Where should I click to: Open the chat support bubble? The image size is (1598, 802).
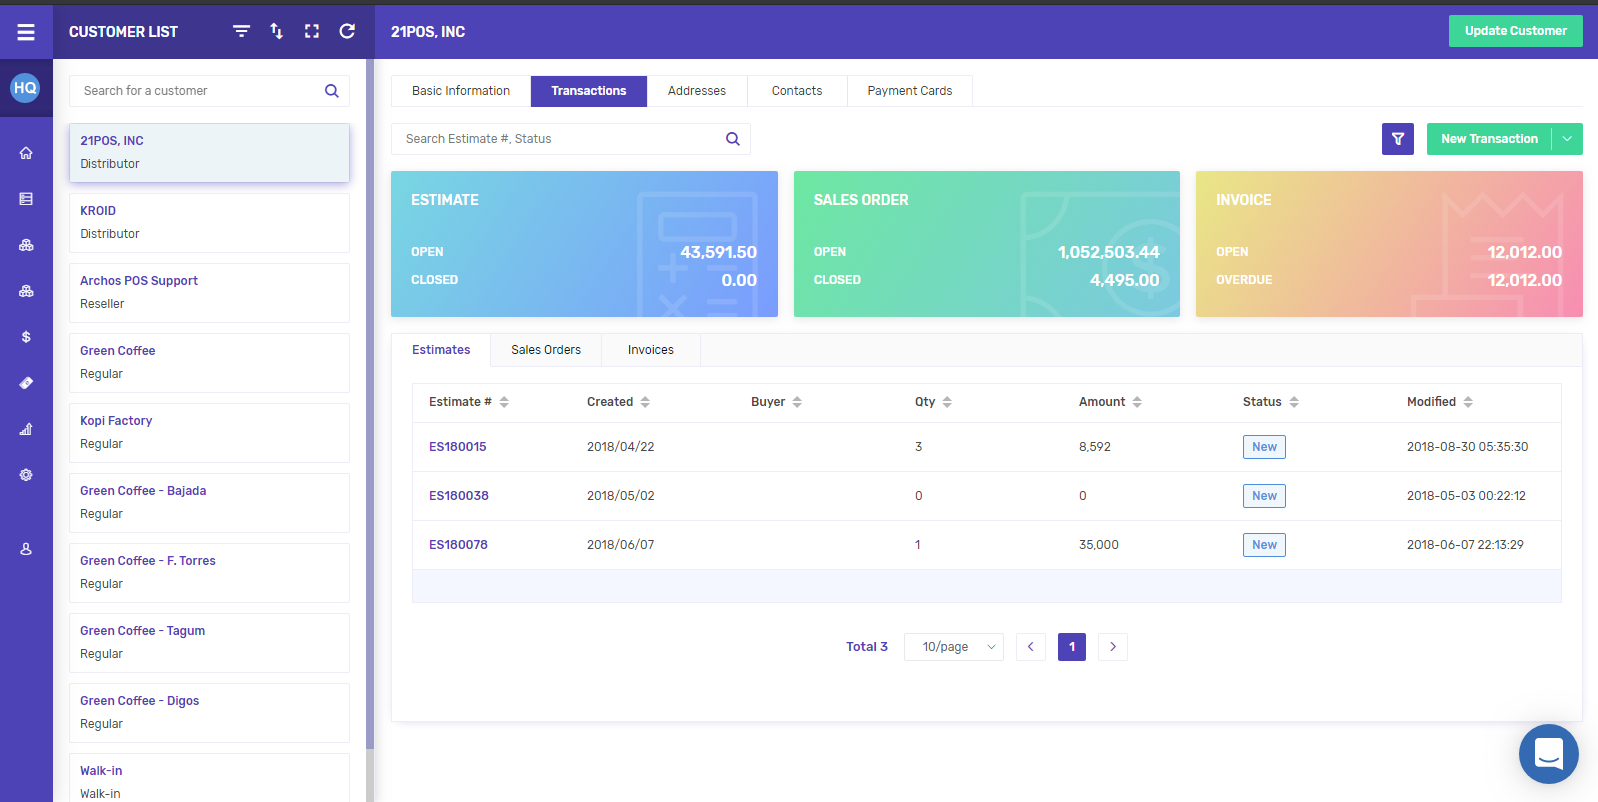click(1548, 754)
